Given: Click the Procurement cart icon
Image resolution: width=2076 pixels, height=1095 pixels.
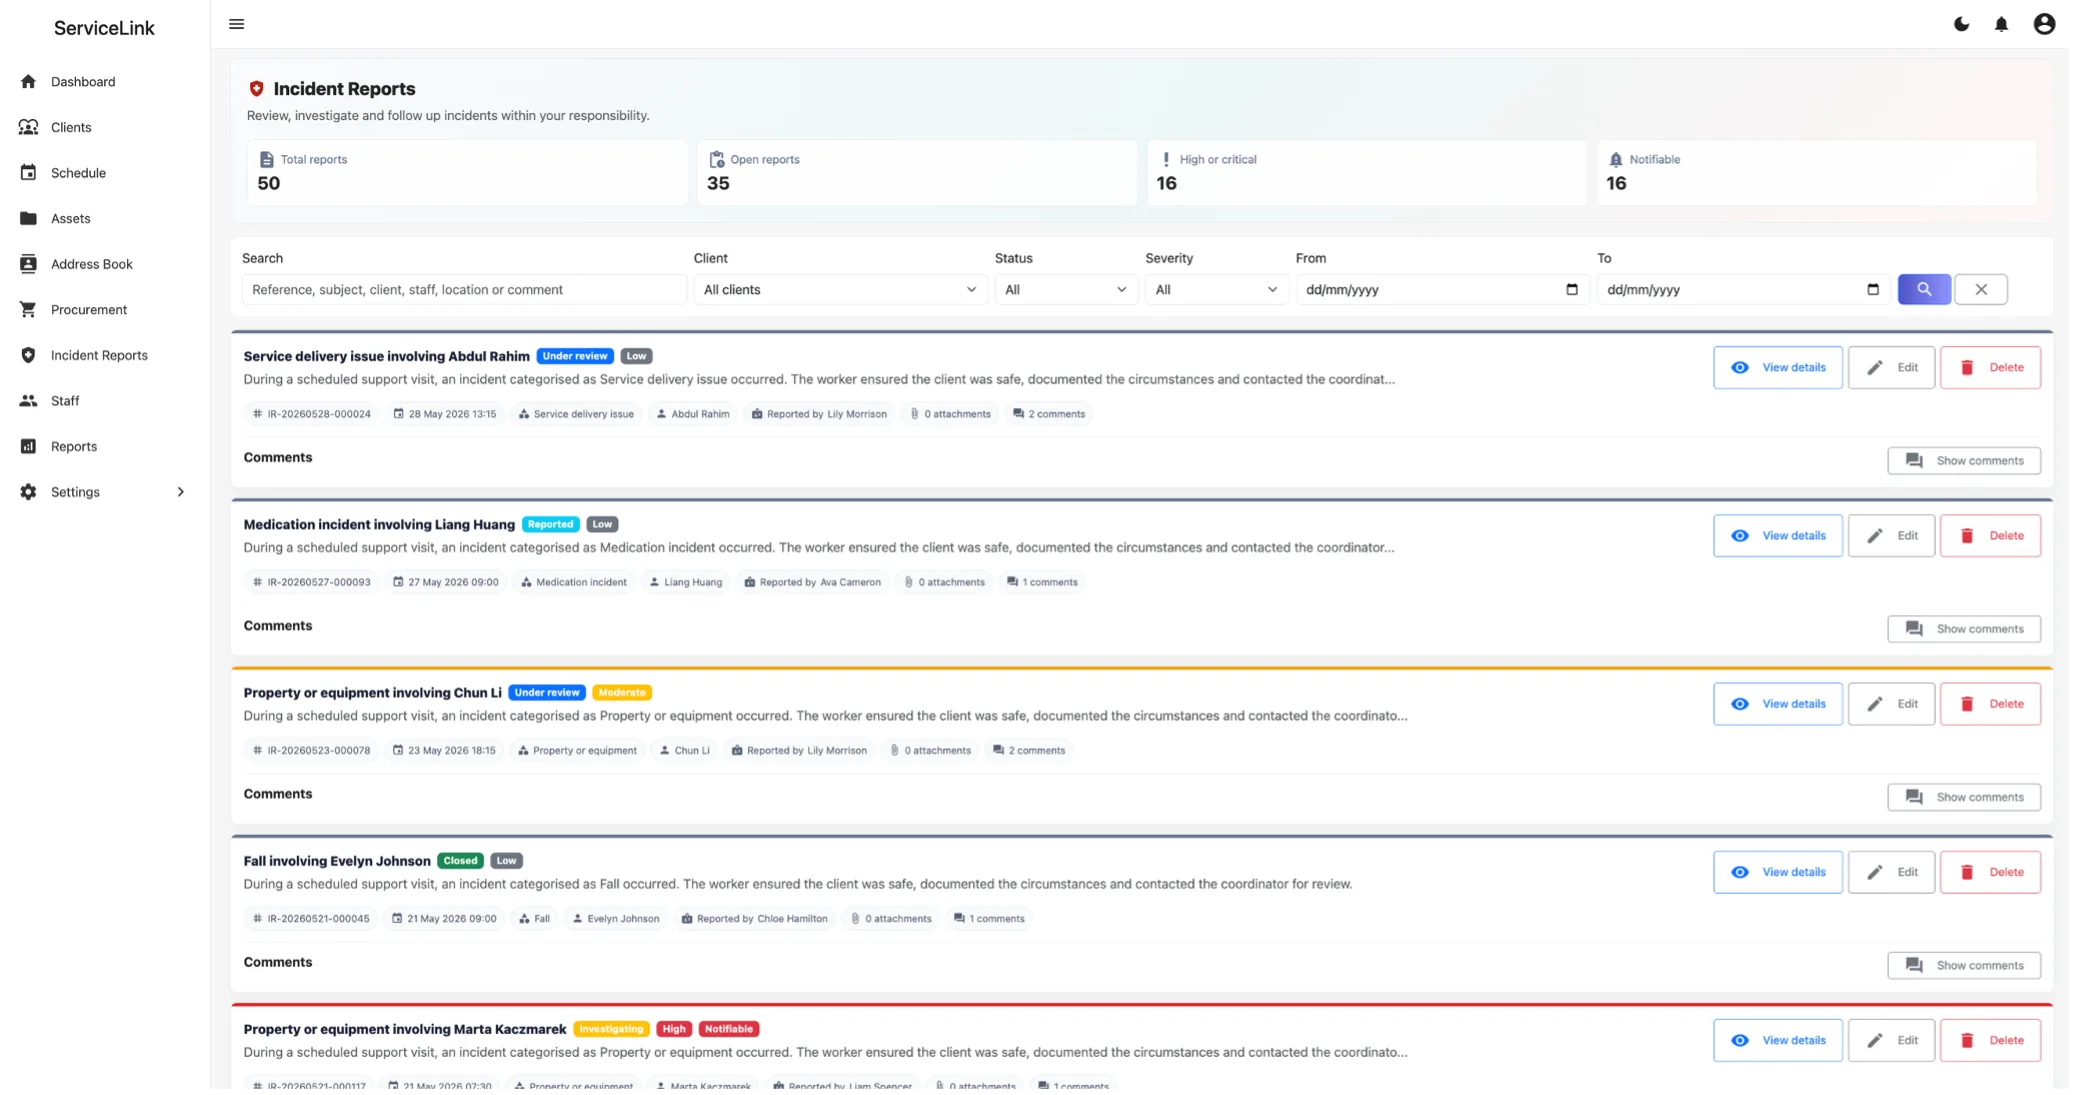Looking at the screenshot, I should click(x=28, y=309).
